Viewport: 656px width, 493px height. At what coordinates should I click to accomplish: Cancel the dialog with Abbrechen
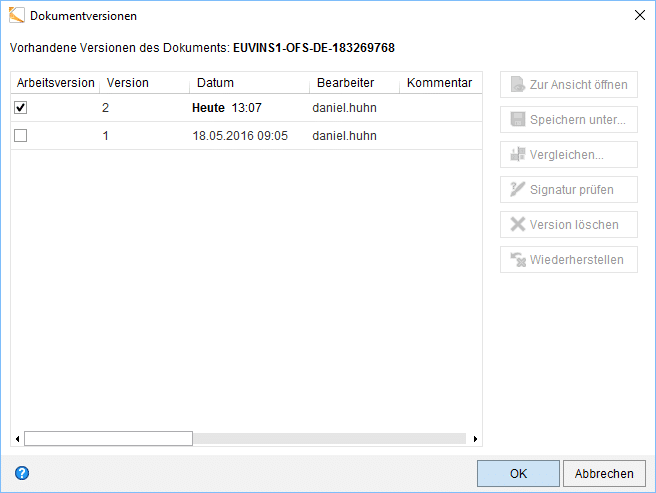point(604,473)
